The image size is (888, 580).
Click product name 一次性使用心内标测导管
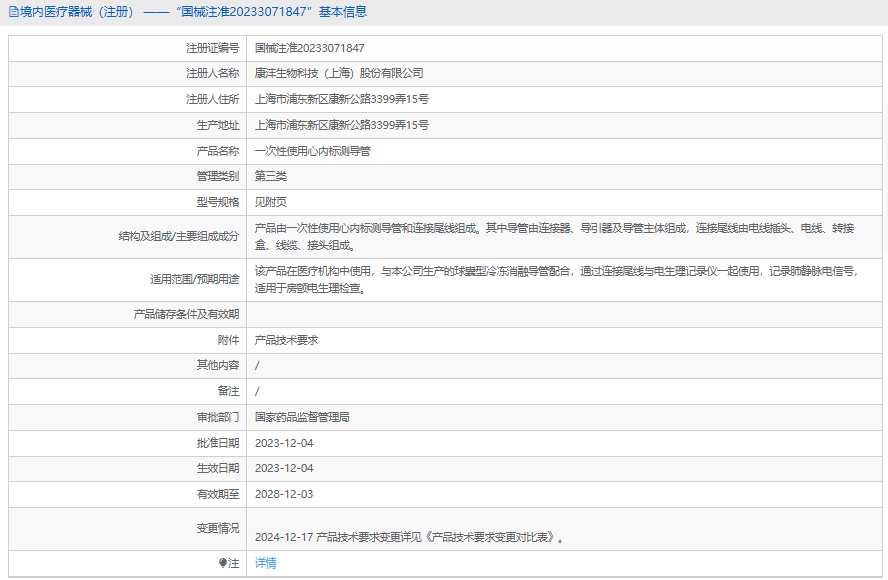[313, 151]
